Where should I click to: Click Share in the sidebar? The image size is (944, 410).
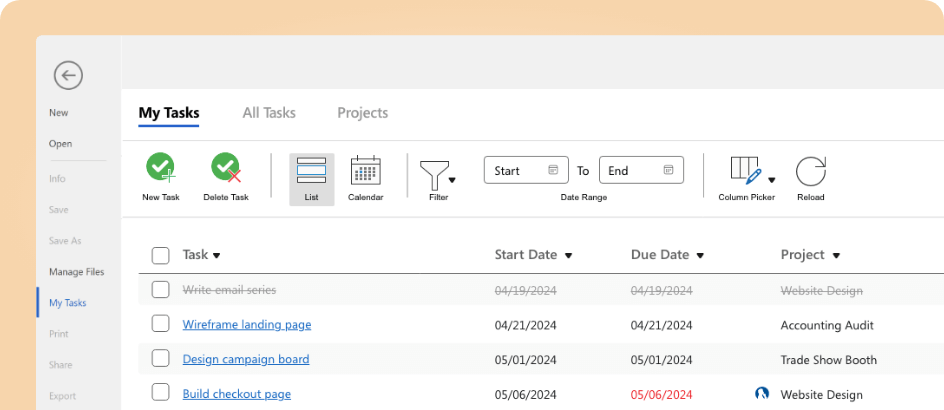(61, 365)
